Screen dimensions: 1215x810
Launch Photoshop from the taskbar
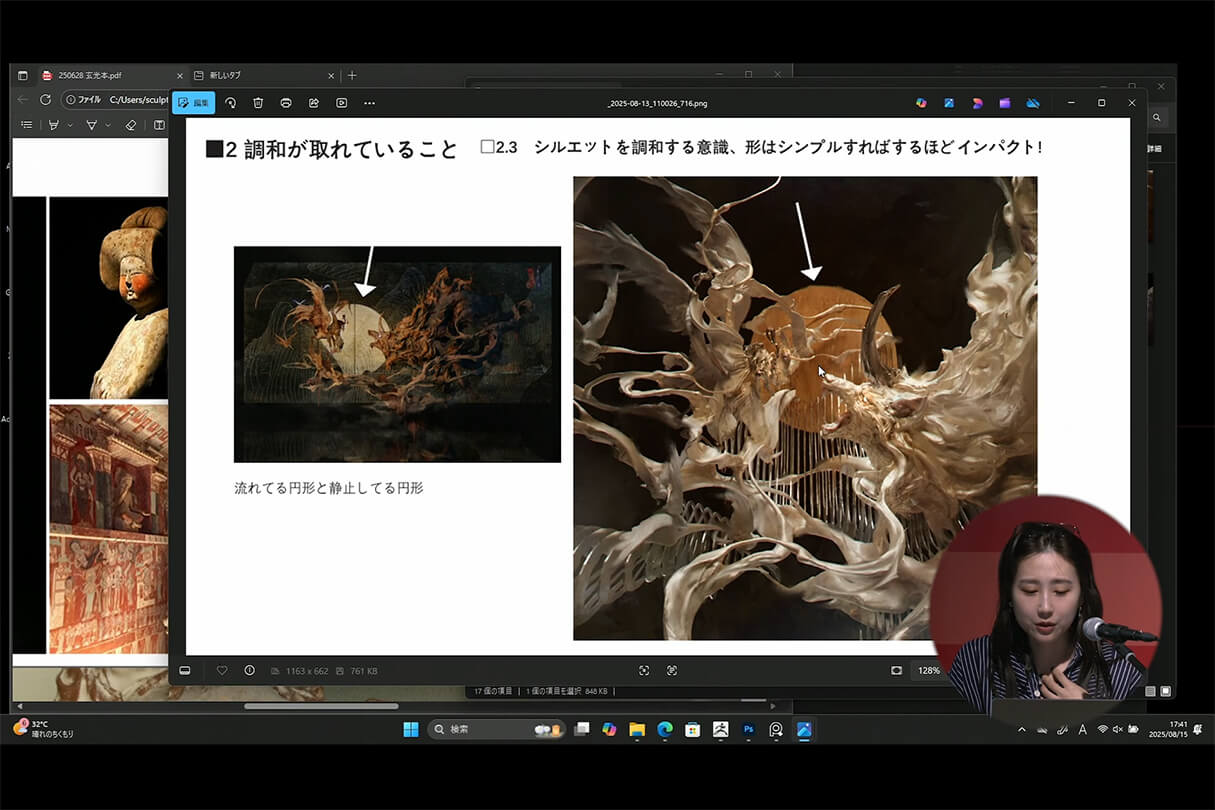(748, 730)
